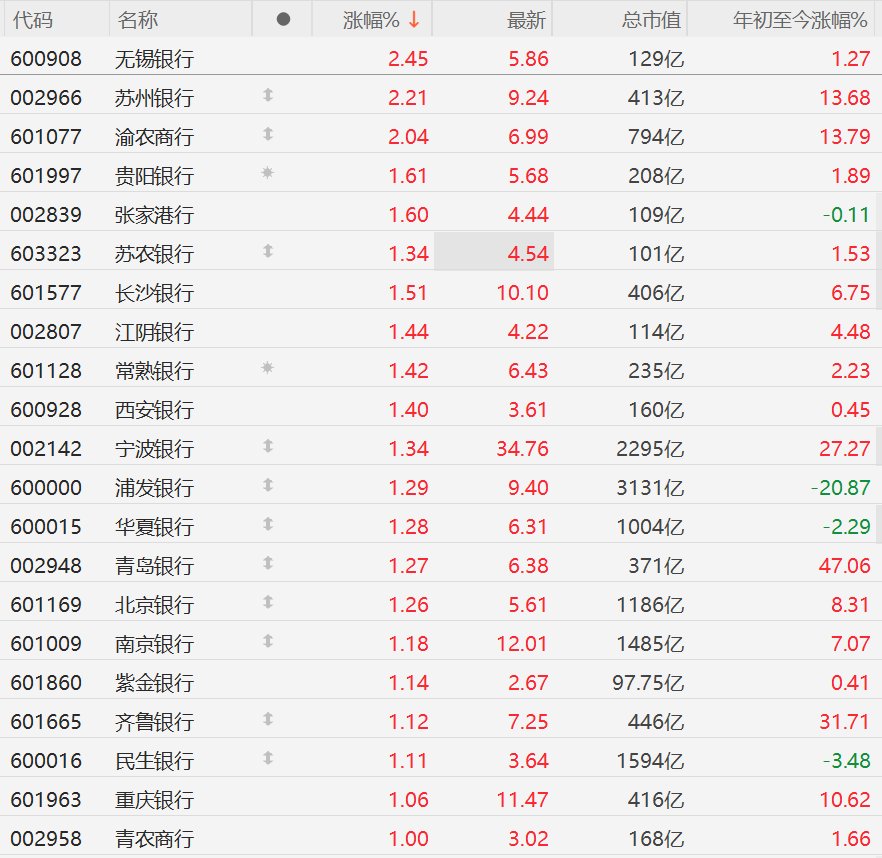Image resolution: width=882 pixels, height=858 pixels.
Task: Click latest price 34.76 of 宁波银行
Action: point(522,448)
